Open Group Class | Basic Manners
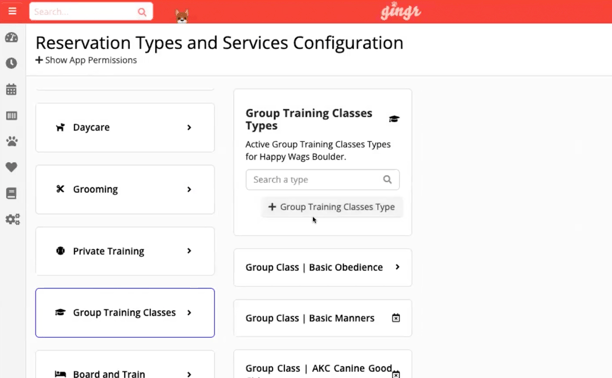 (323, 318)
